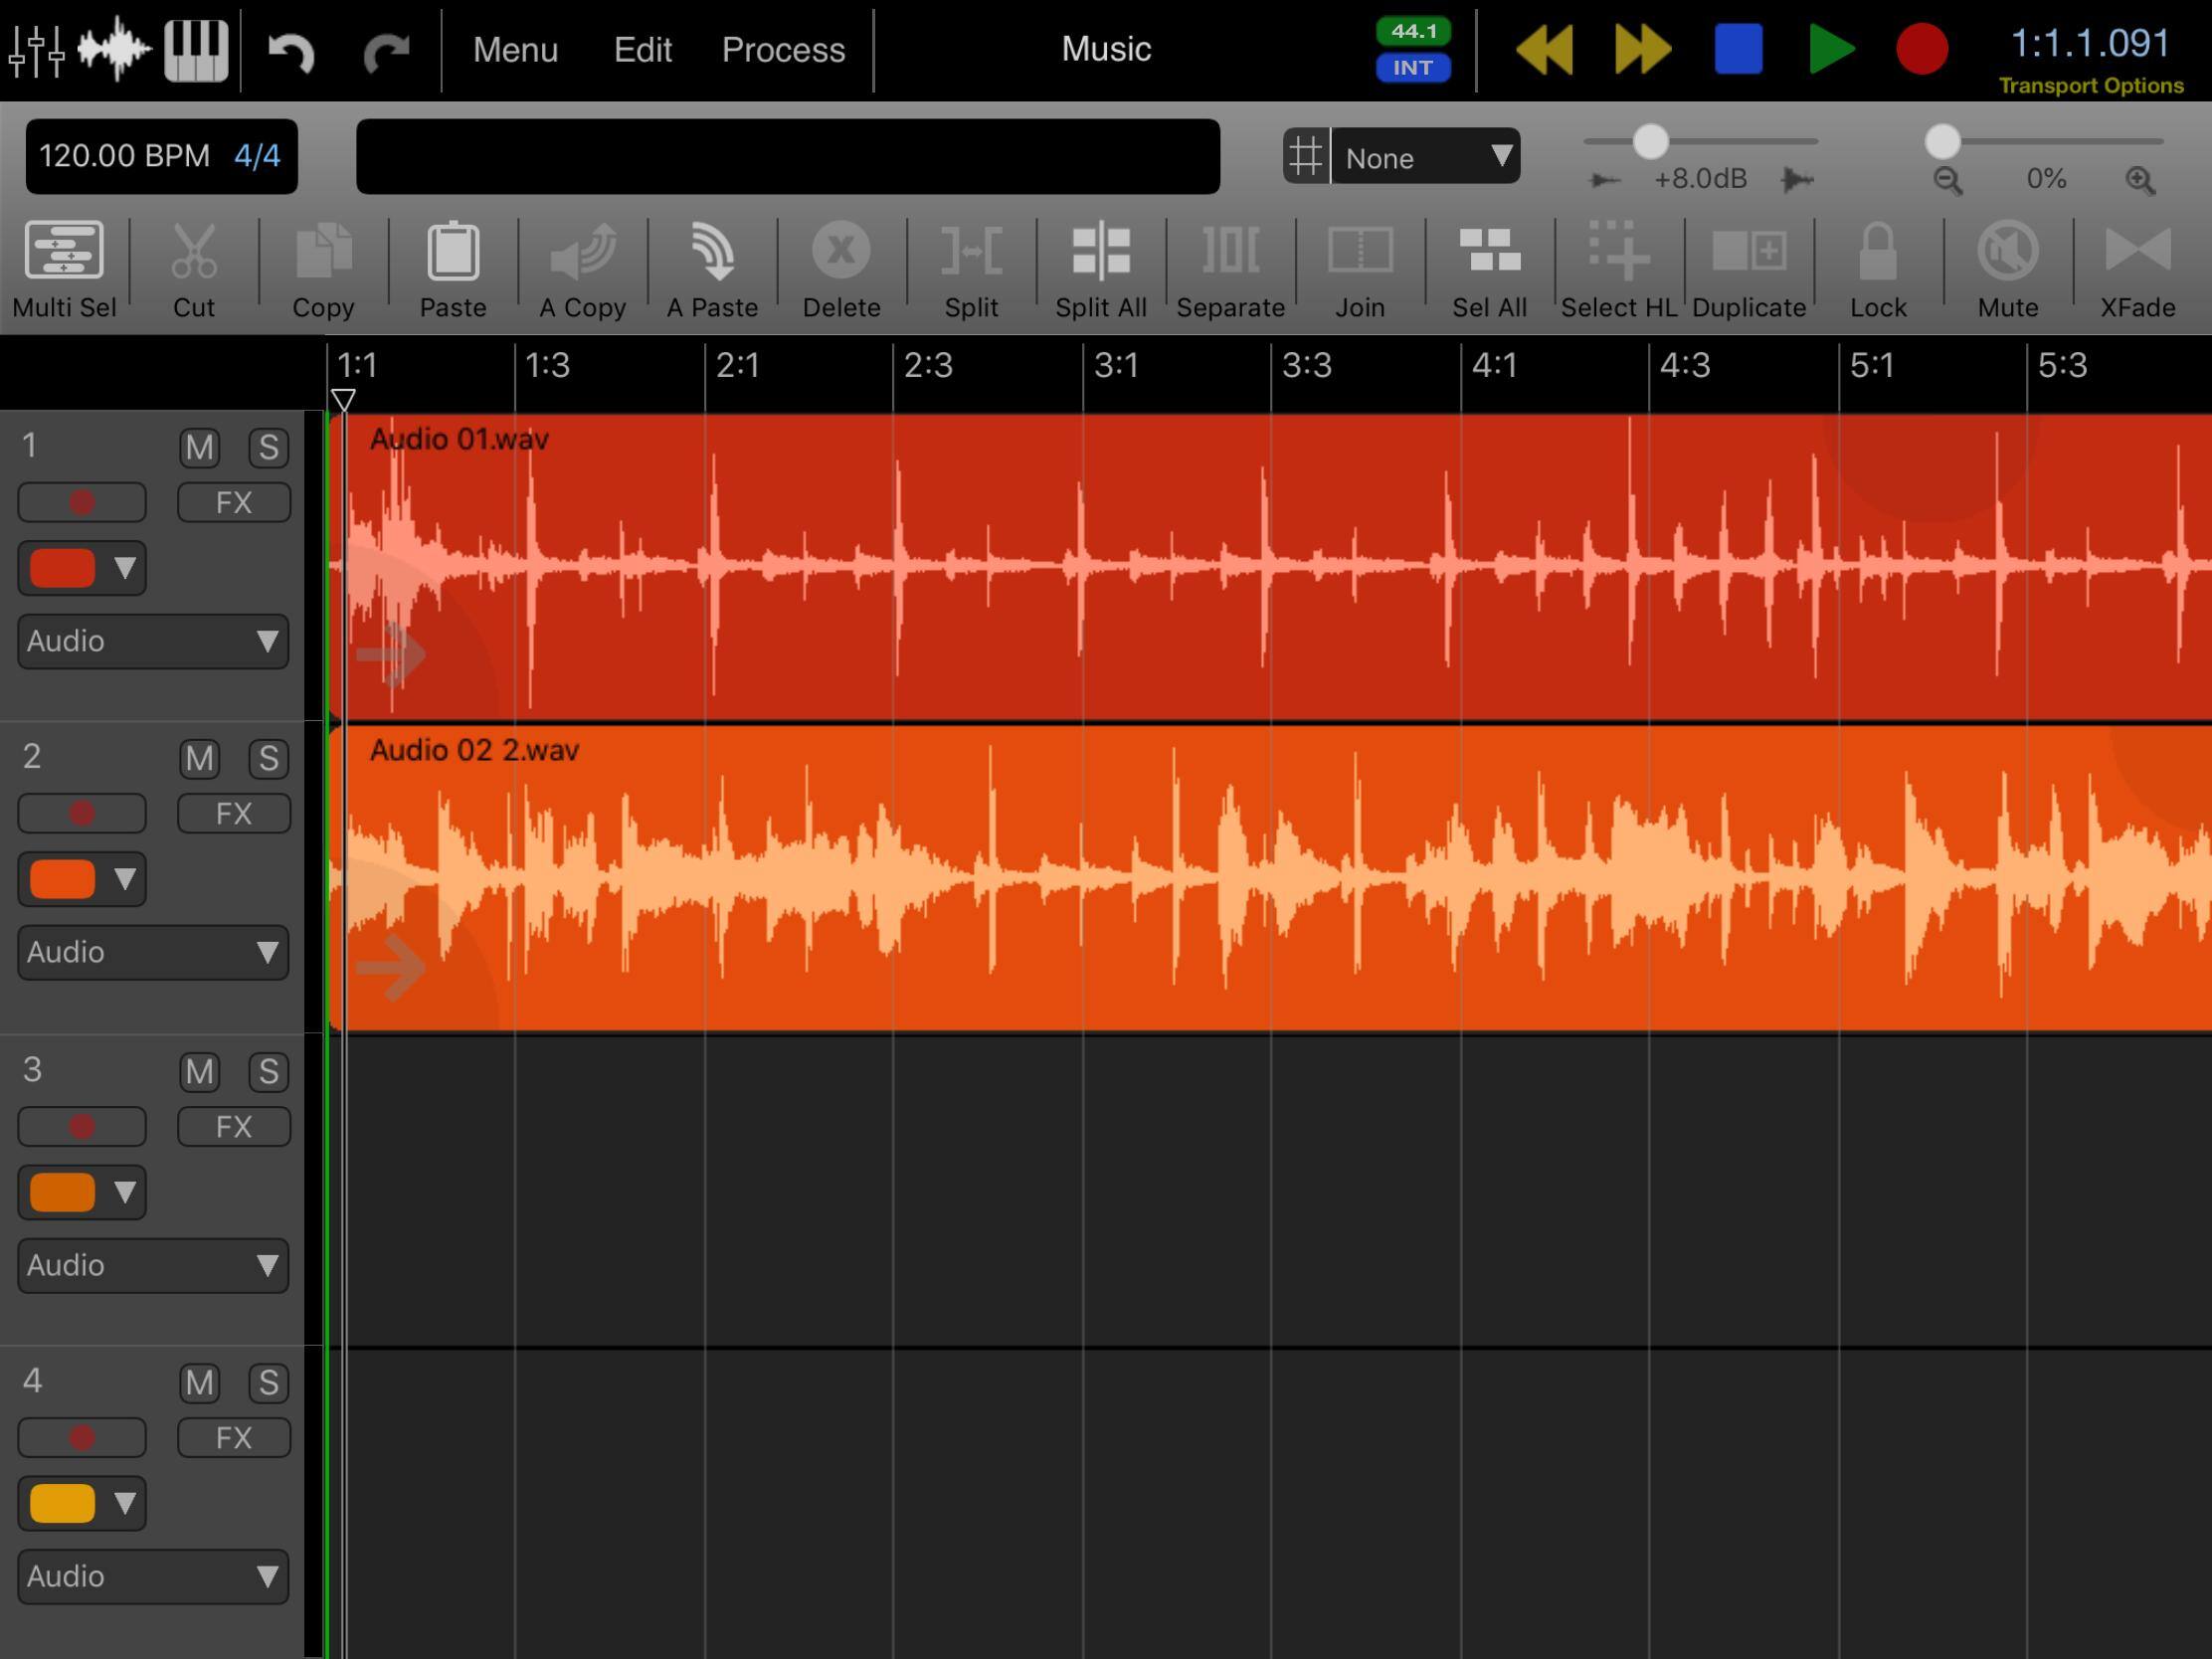Click the zoom slider handle at 0%
The image size is (2212, 1659).
tap(1942, 142)
